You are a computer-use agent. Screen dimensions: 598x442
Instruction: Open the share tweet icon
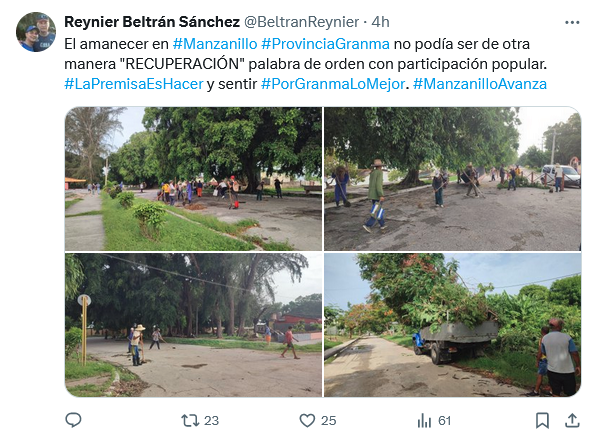pos(572,420)
